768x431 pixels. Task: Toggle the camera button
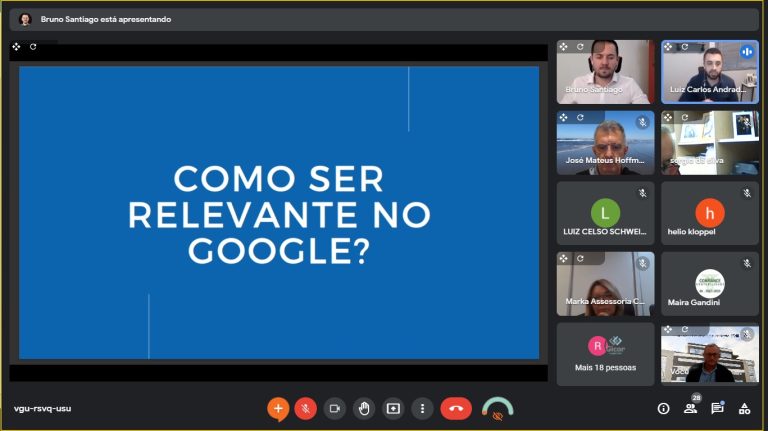tap(335, 408)
